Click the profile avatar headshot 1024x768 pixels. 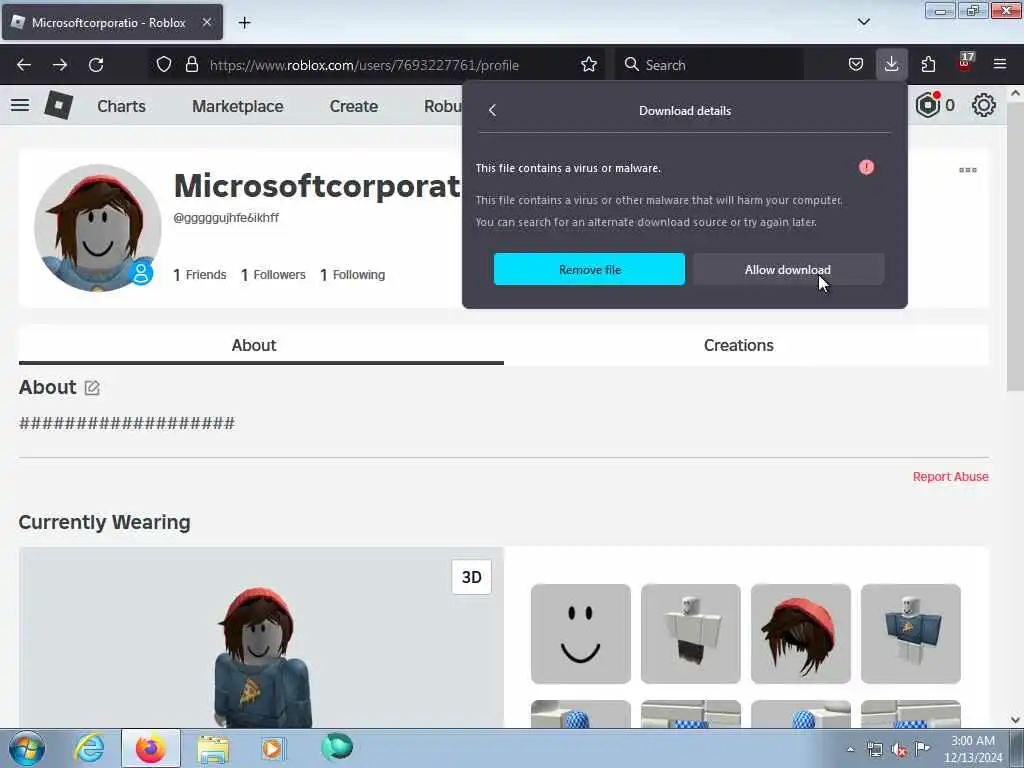[x=98, y=228]
